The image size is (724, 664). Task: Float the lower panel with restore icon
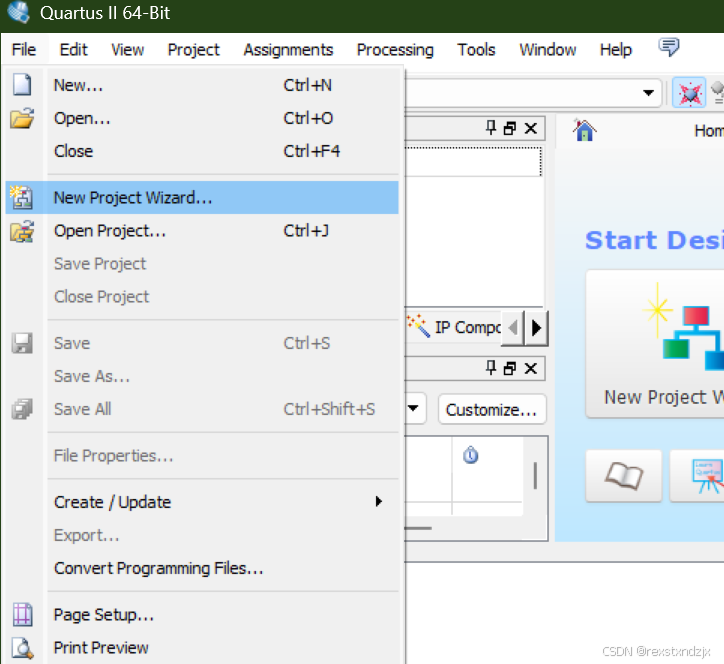tap(510, 368)
